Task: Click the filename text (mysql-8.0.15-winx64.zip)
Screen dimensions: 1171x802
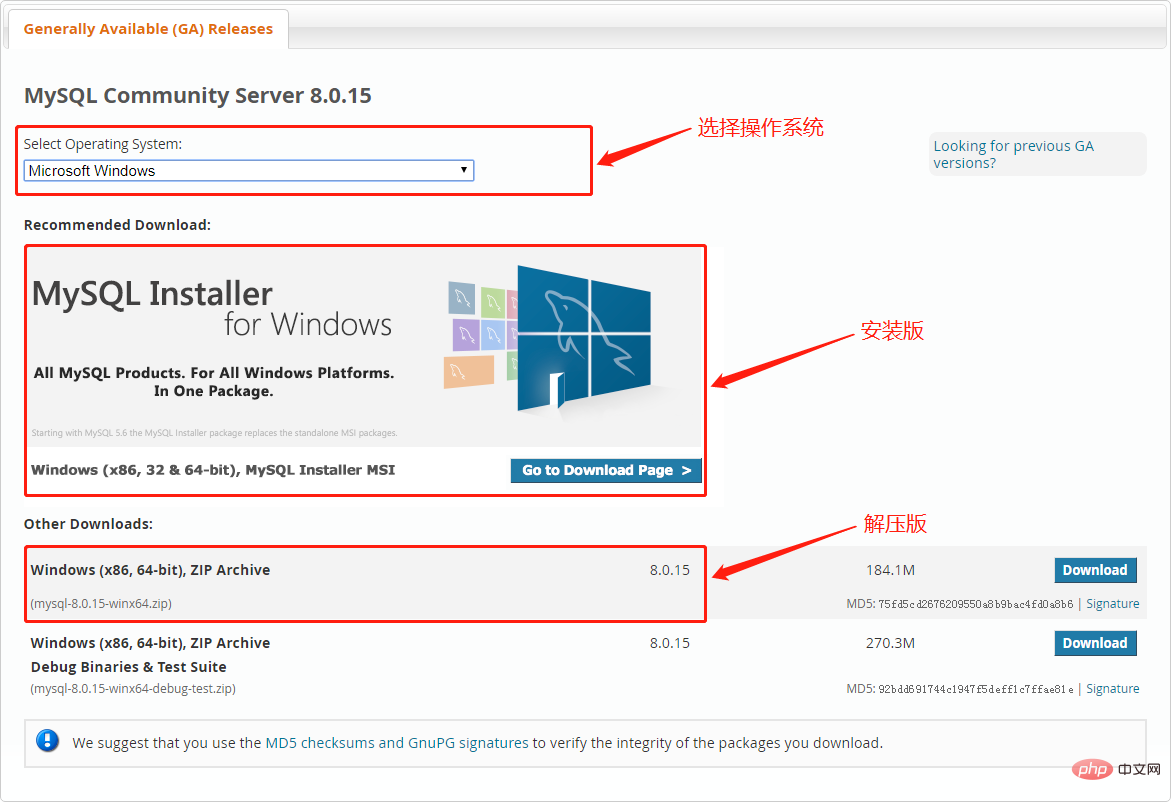Action: pos(101,603)
